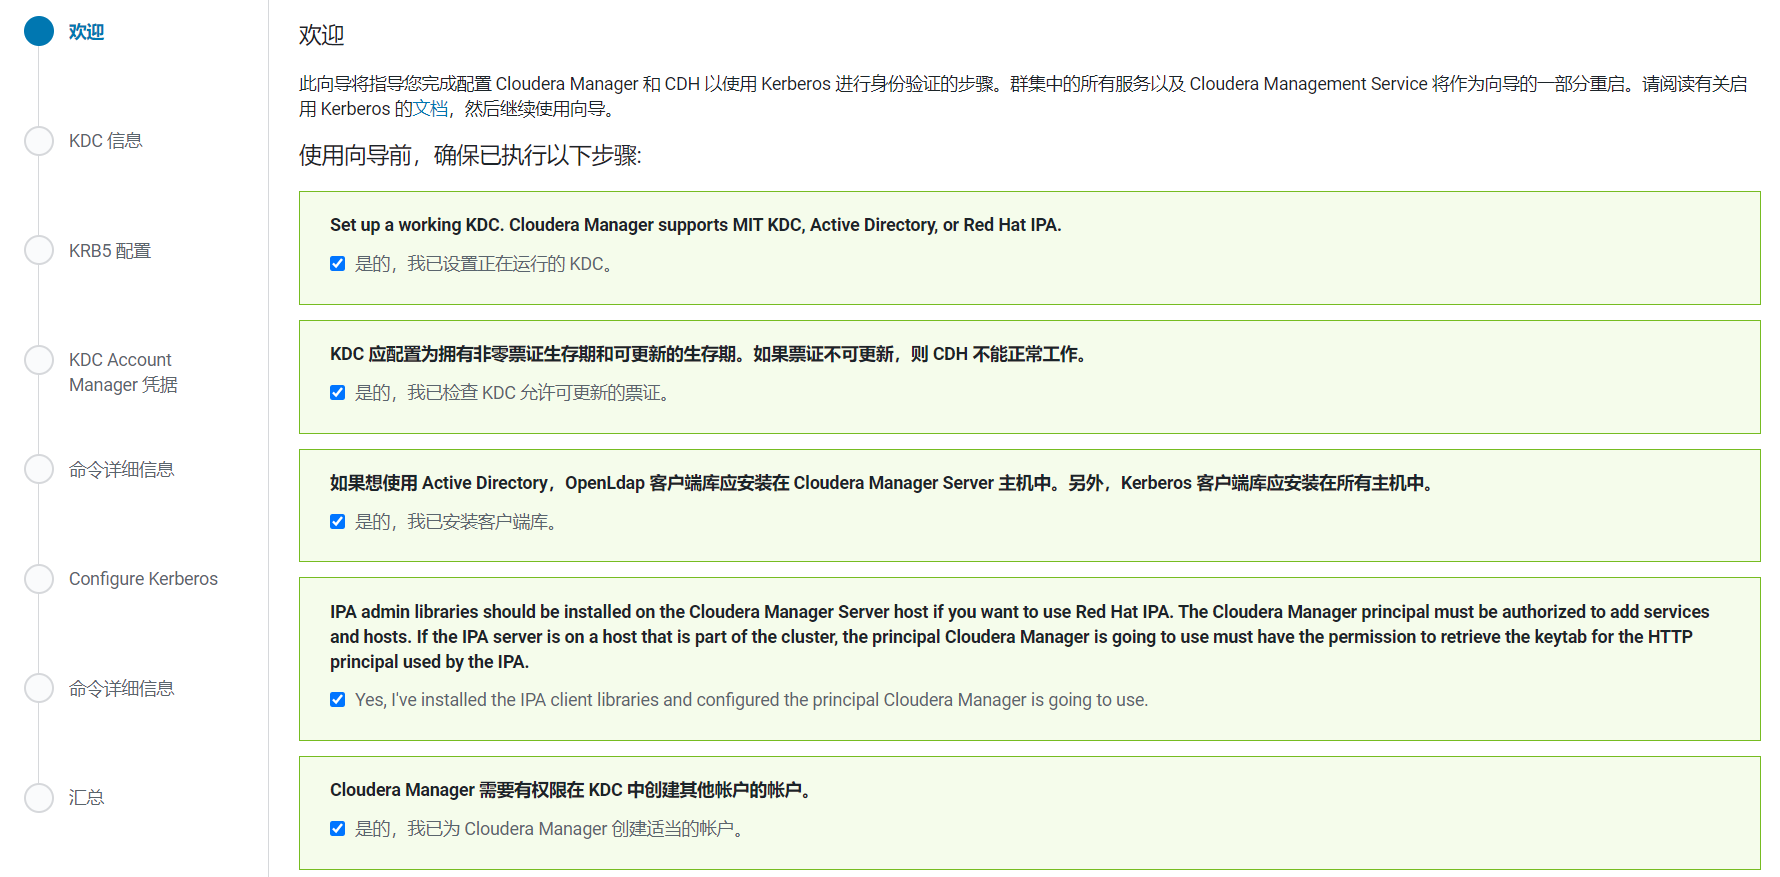The width and height of the screenshot is (1780, 877).
Task: Click the text 'Cloudera Manager 需要有权限在 KDC 中创建其他帐户的帐户'
Action: (571, 790)
